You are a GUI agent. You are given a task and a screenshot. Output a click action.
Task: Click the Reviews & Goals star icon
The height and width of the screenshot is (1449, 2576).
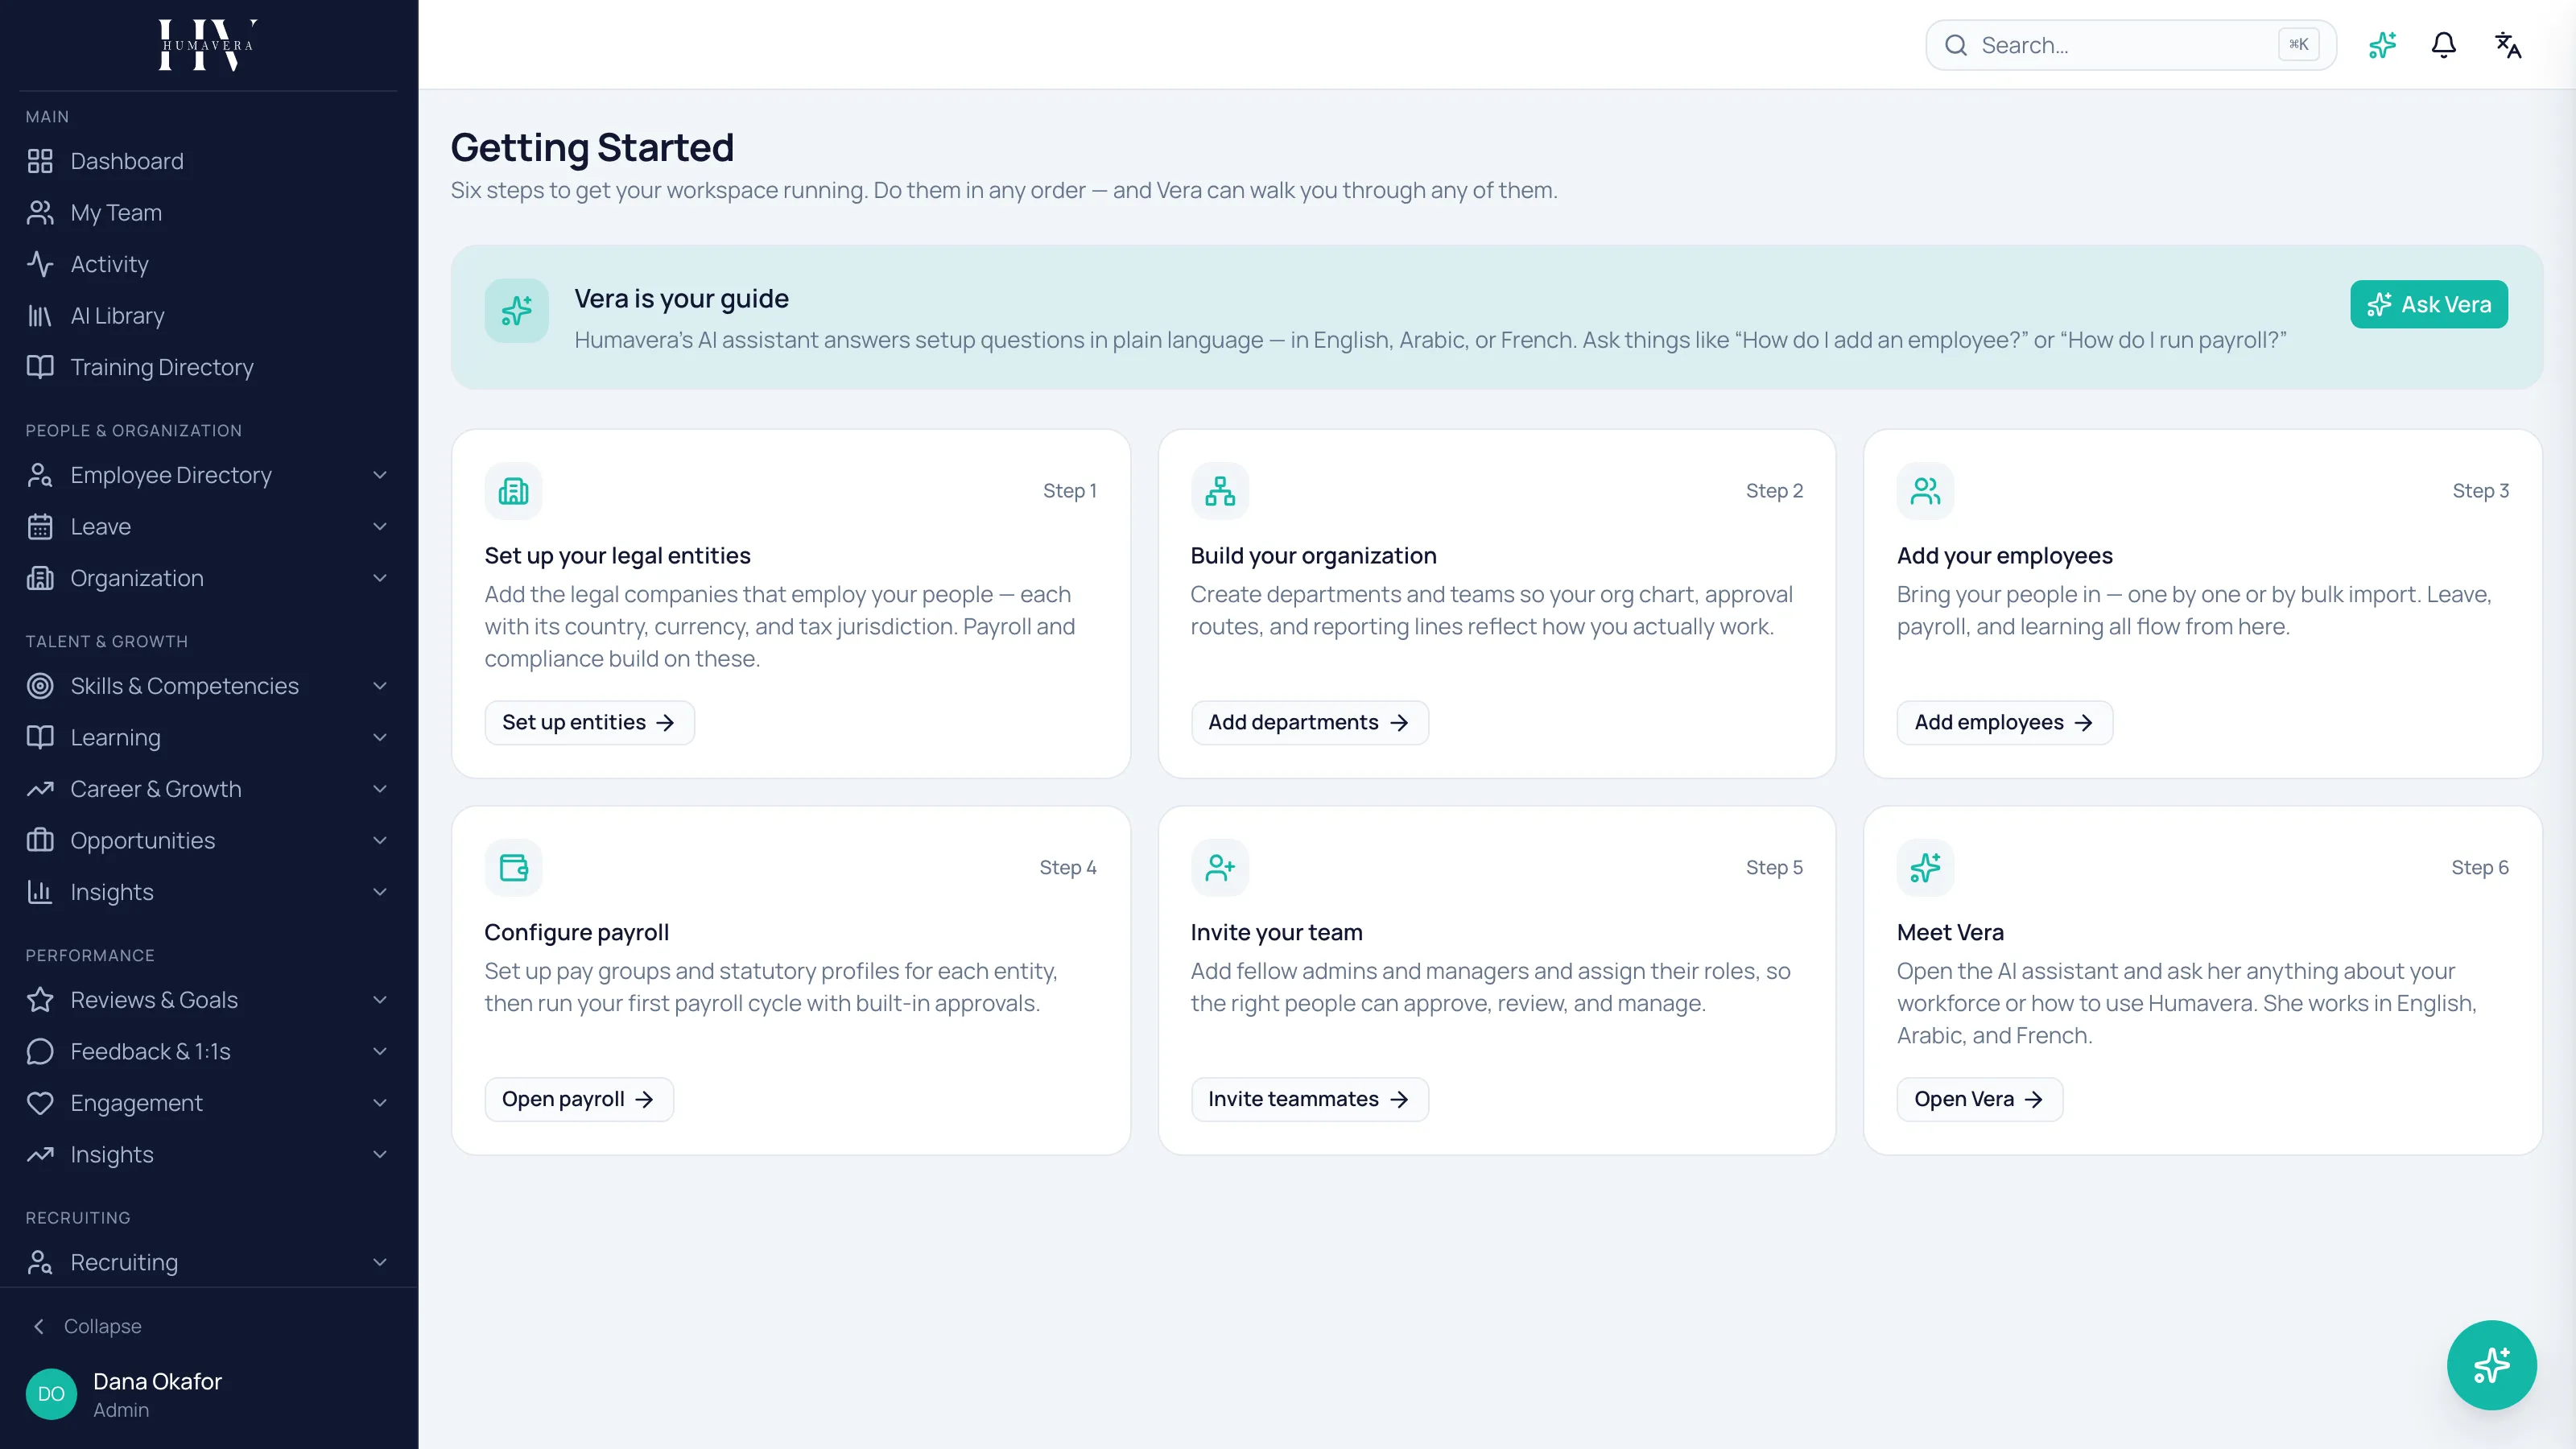[40, 1000]
